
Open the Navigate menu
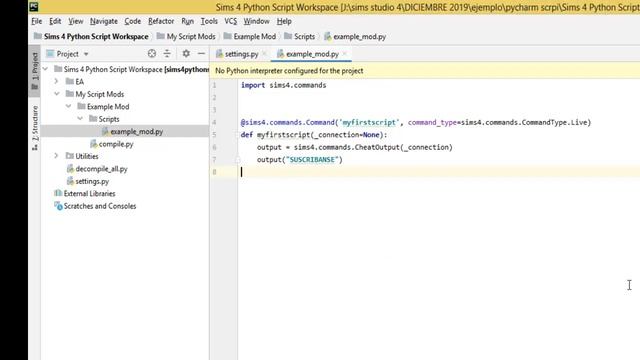pos(104,21)
